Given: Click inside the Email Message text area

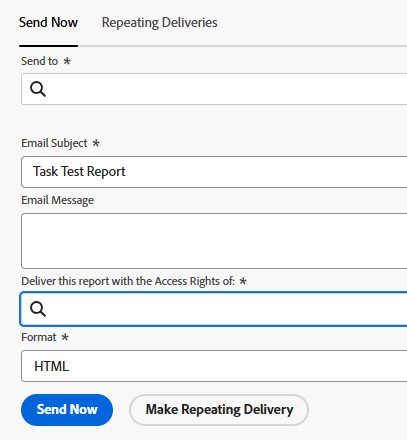Looking at the screenshot, I should coord(214,241).
